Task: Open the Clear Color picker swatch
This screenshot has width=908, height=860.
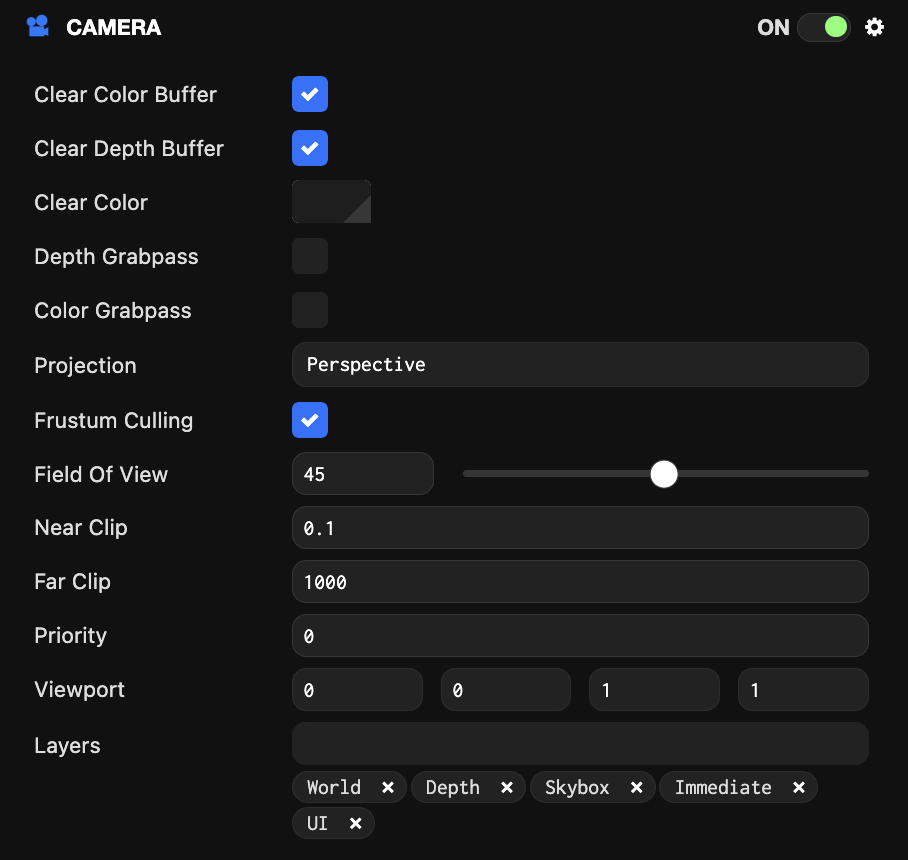Action: point(331,201)
